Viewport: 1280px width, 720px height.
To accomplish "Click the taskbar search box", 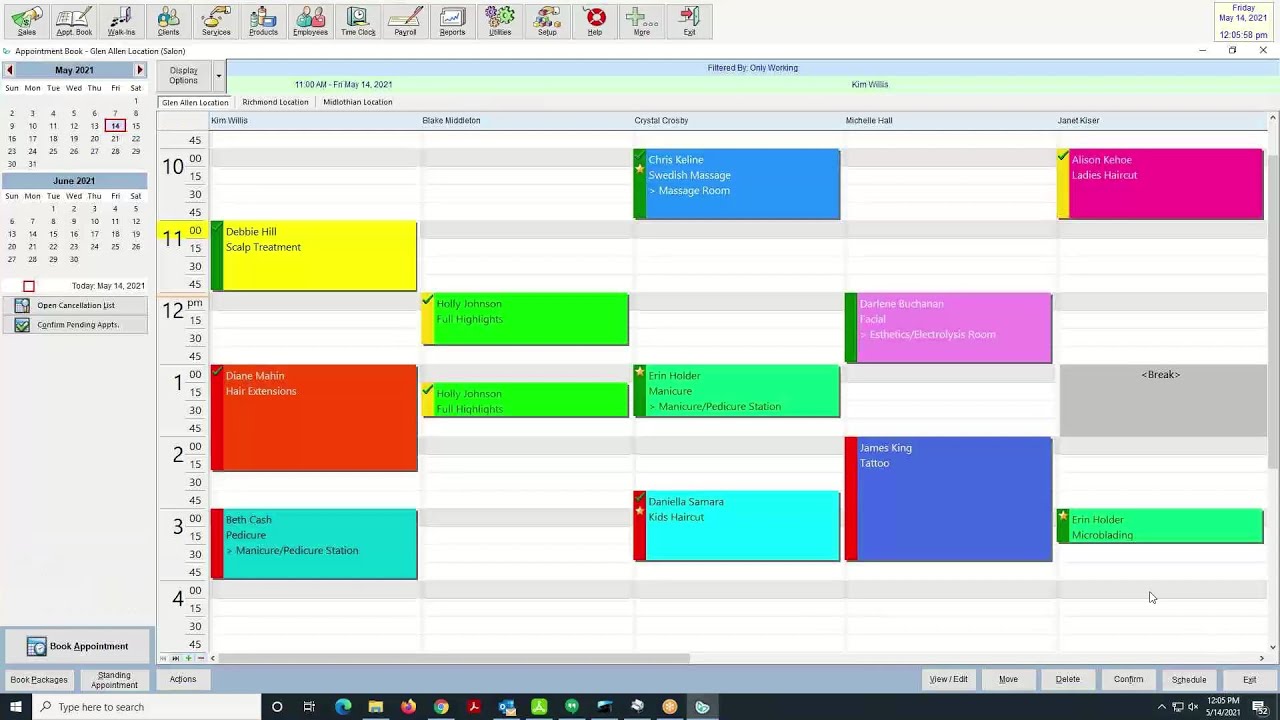I will tap(150, 707).
